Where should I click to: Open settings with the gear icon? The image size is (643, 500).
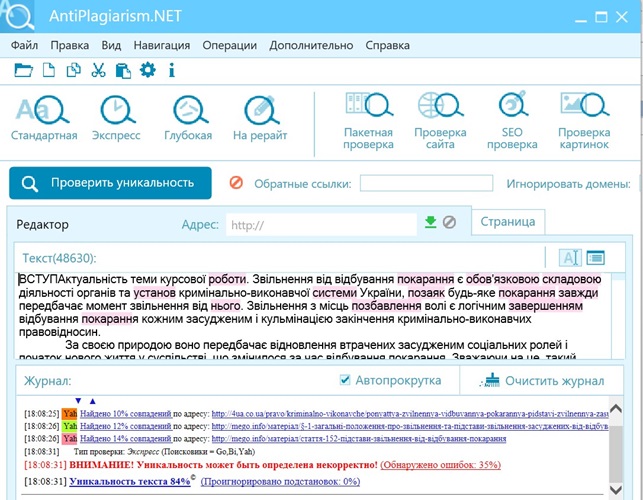(148, 70)
